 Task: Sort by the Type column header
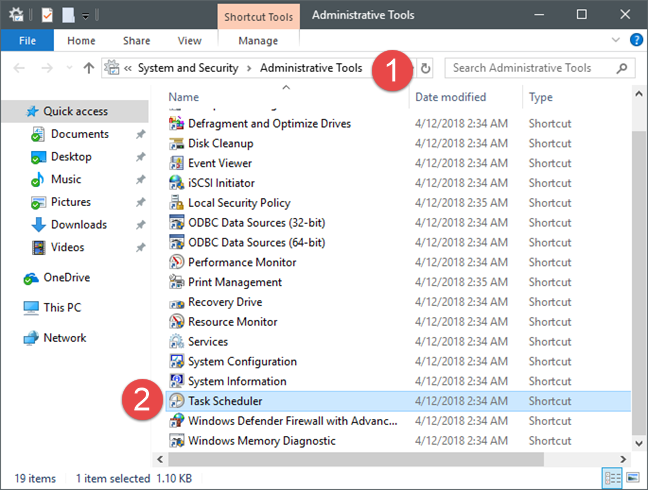point(541,97)
